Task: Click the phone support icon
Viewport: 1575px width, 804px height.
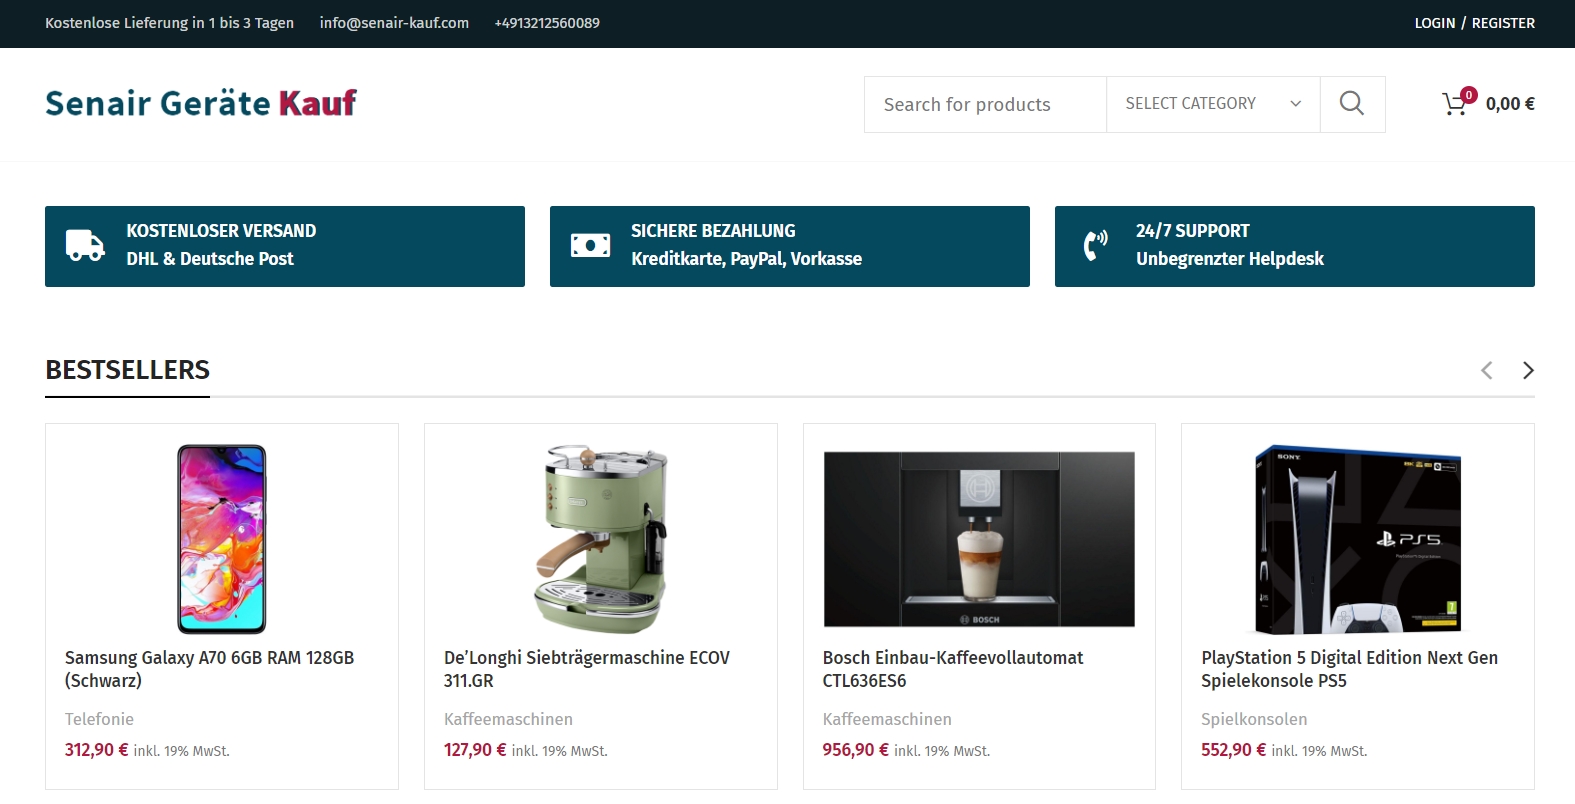Action: [1095, 245]
